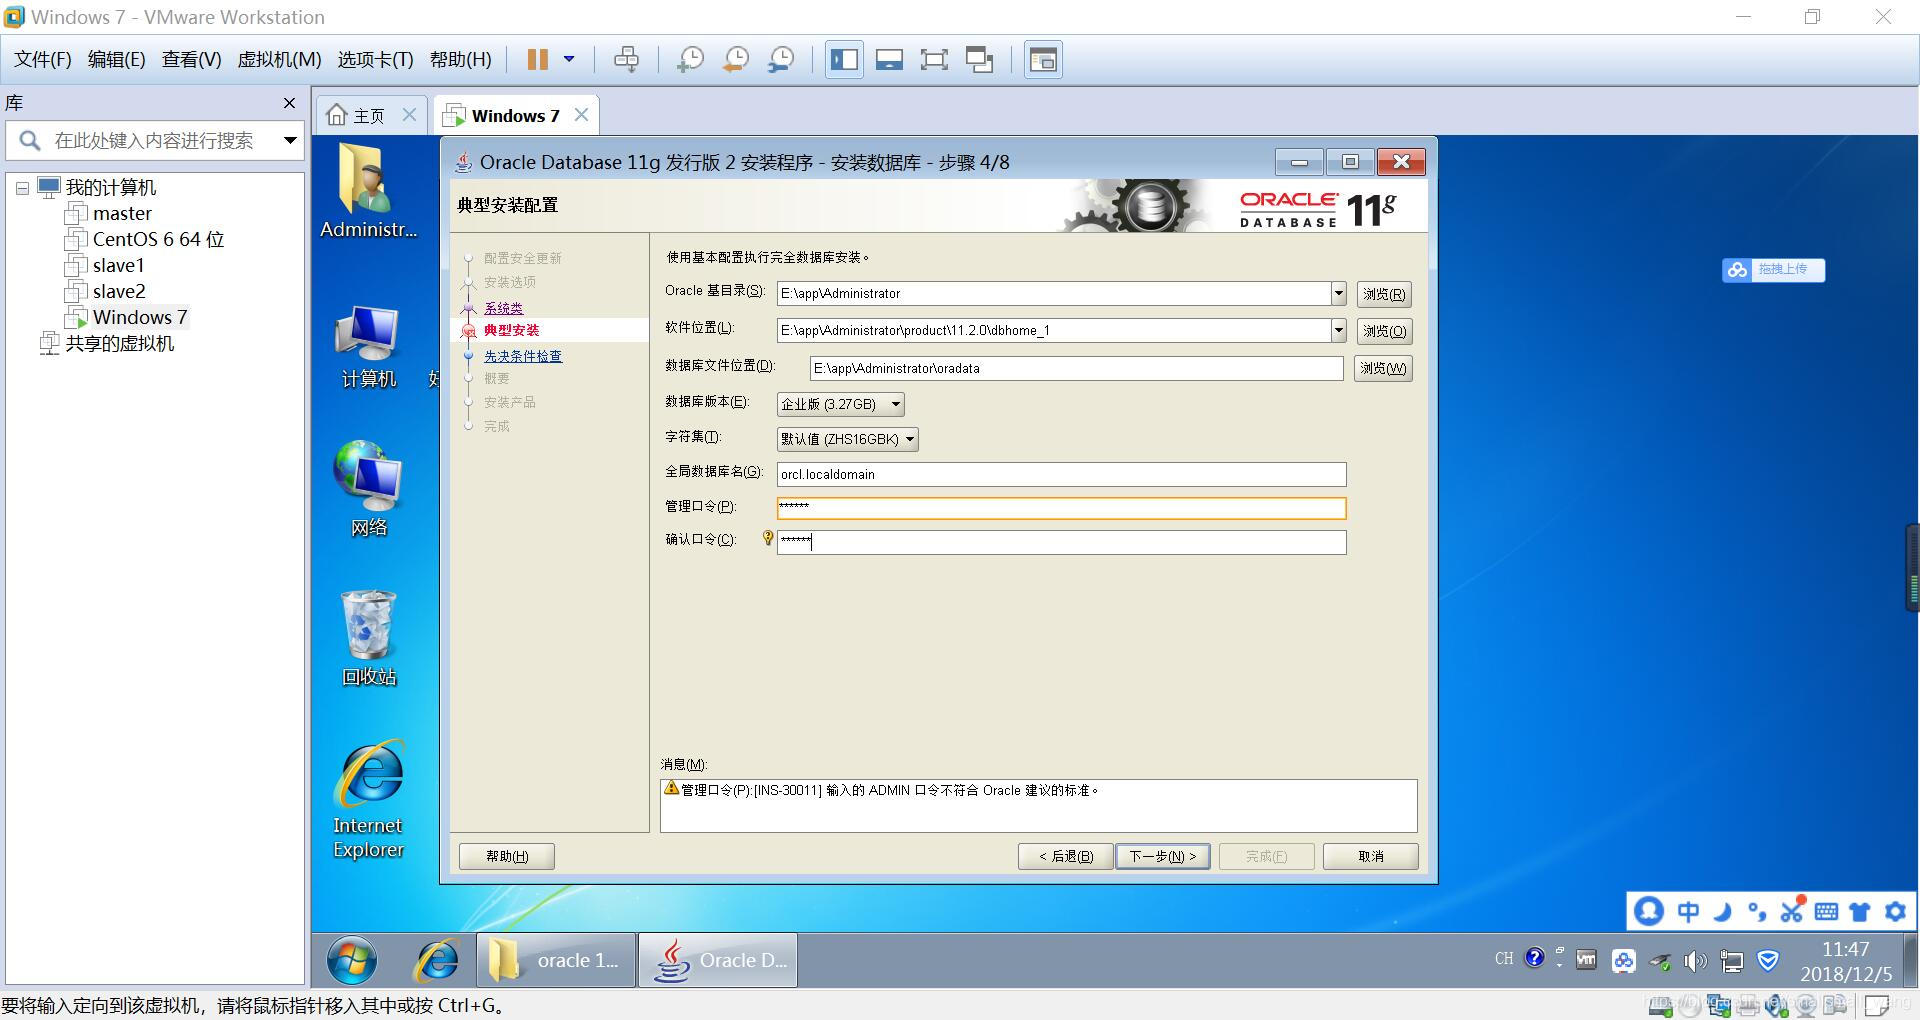Collapse the 我的计算机 tree node
The image size is (1920, 1020).
pos(22,188)
